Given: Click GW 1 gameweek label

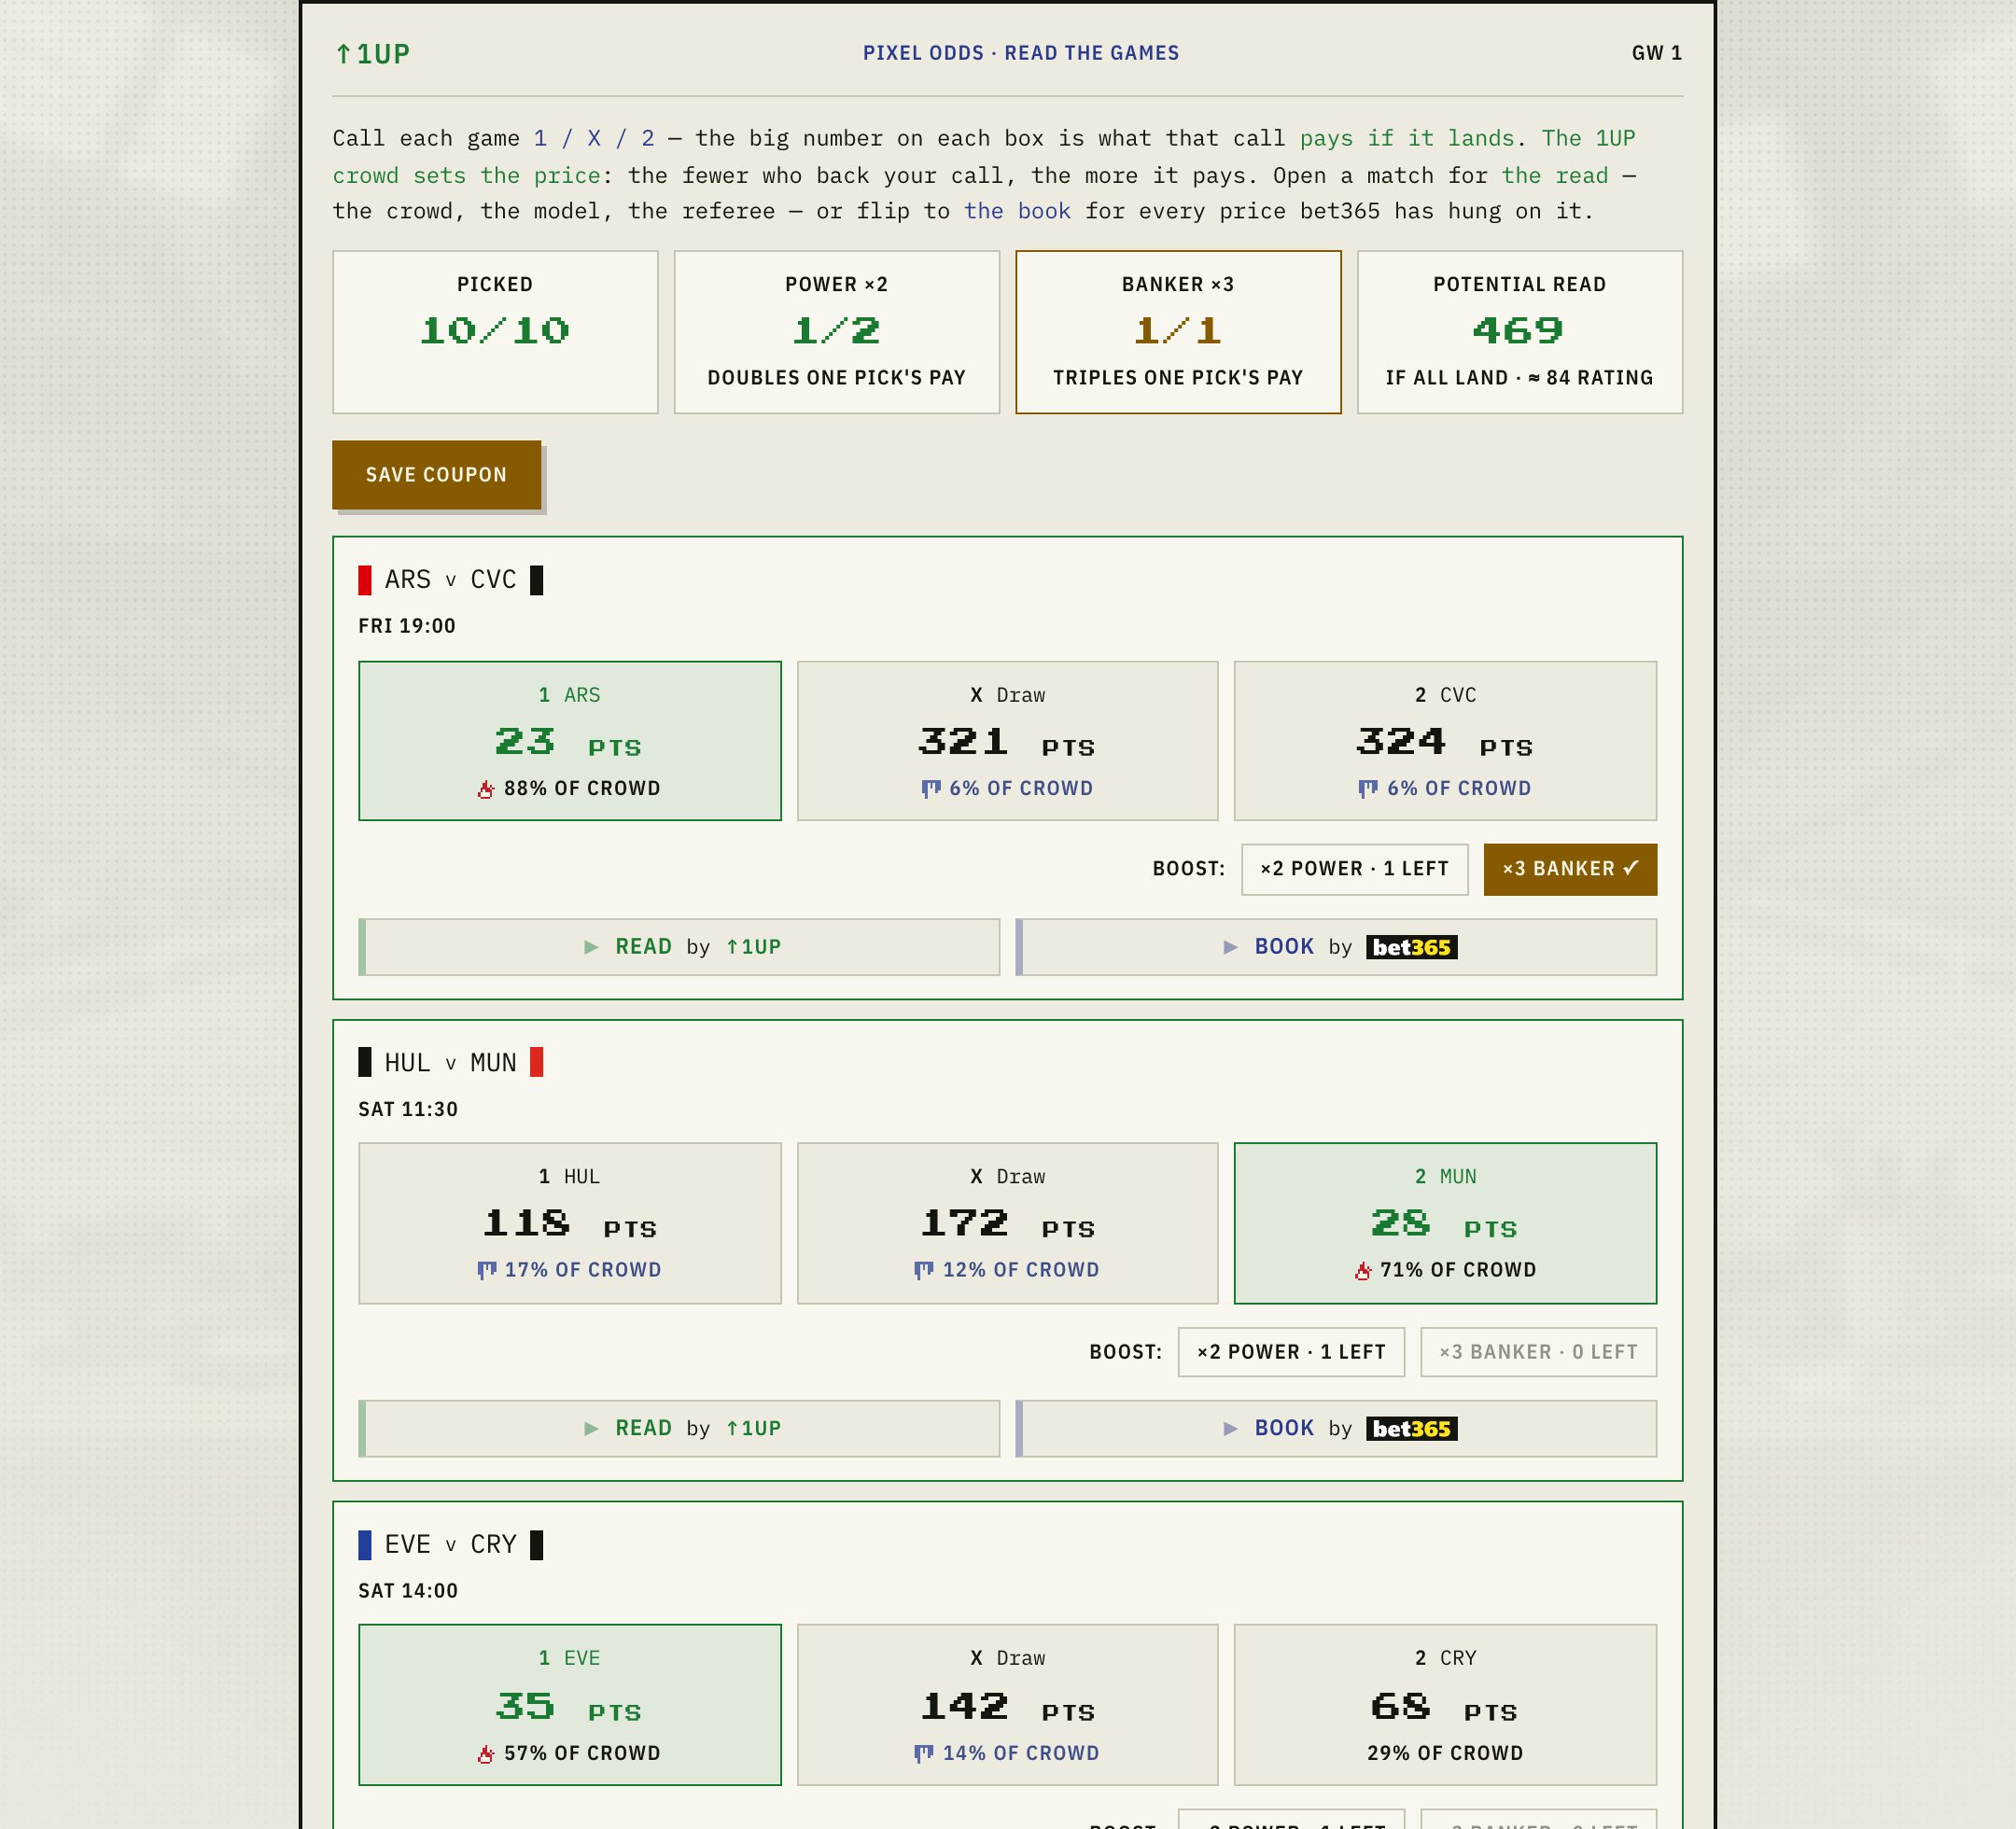Looking at the screenshot, I should pyautogui.click(x=1657, y=53).
